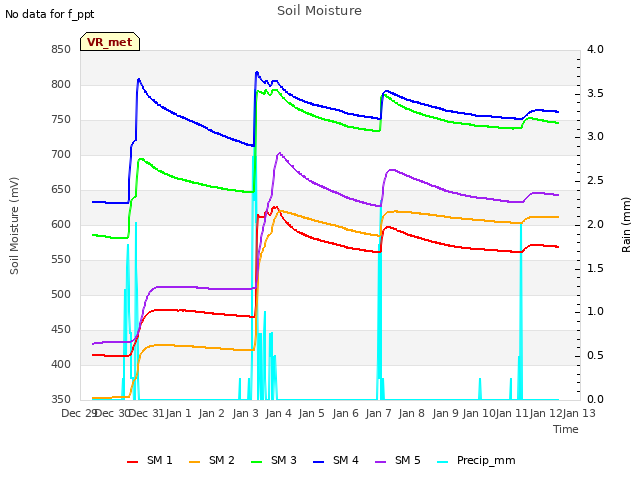Click the Jan 1 x-axis tick label
The height and width of the screenshot is (480, 640).
[x=178, y=413]
